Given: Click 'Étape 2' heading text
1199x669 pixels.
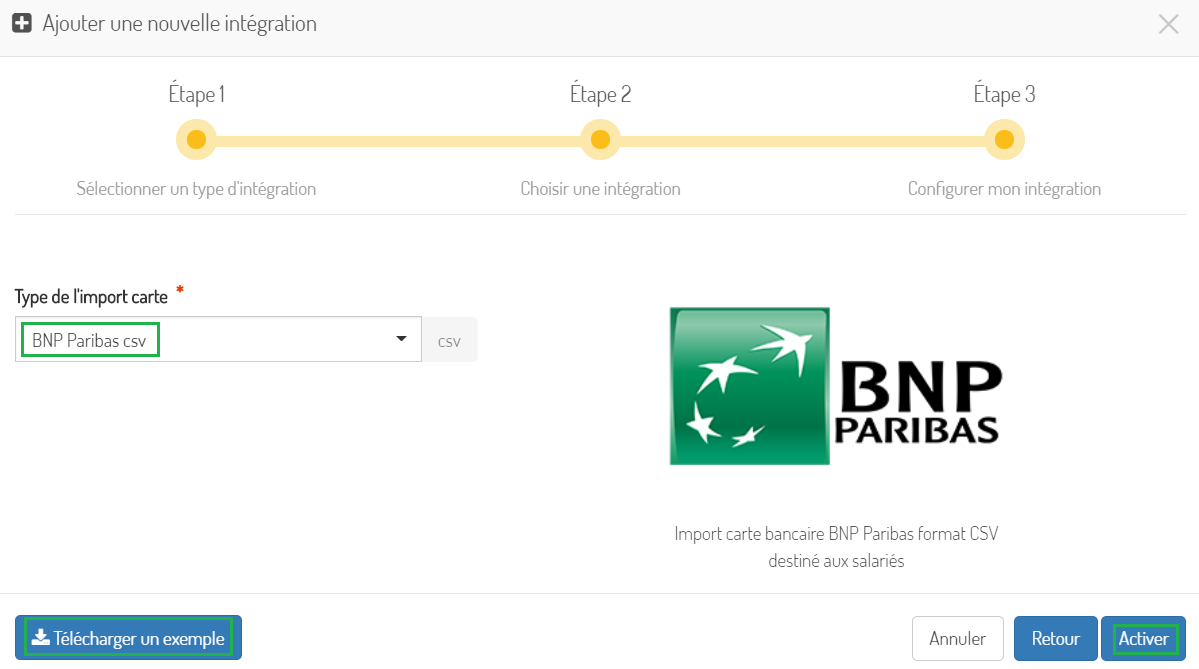Looking at the screenshot, I should [600, 94].
